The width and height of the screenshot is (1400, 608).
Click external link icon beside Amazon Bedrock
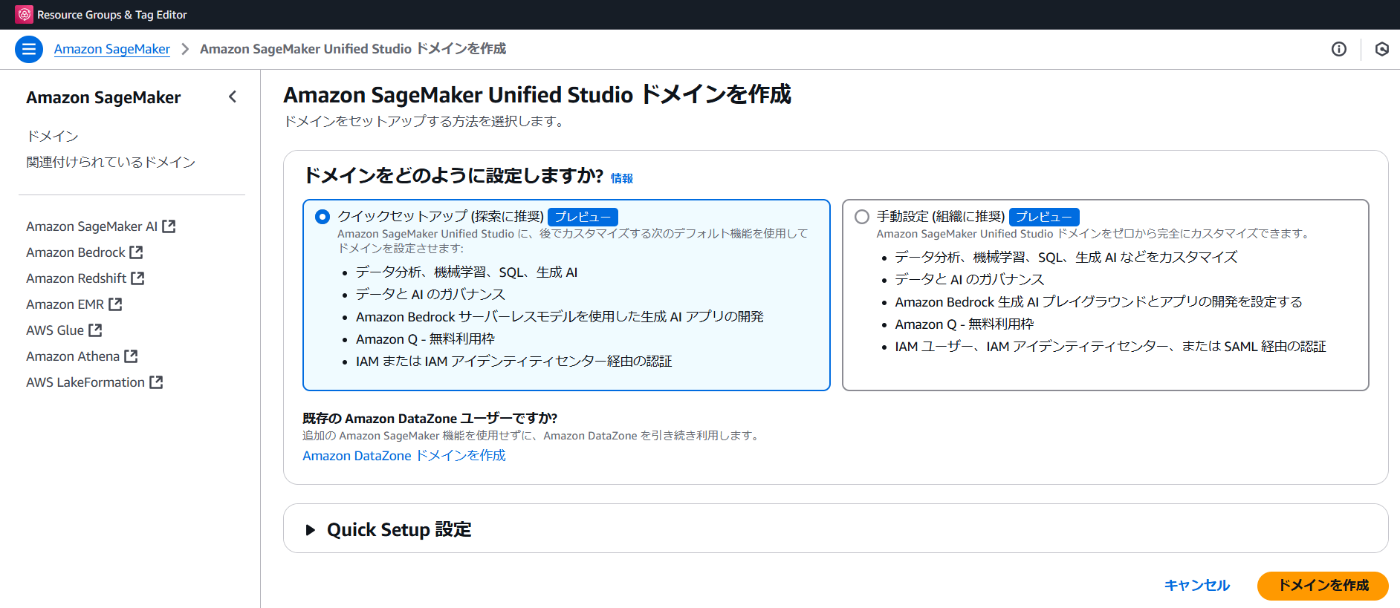(136, 252)
